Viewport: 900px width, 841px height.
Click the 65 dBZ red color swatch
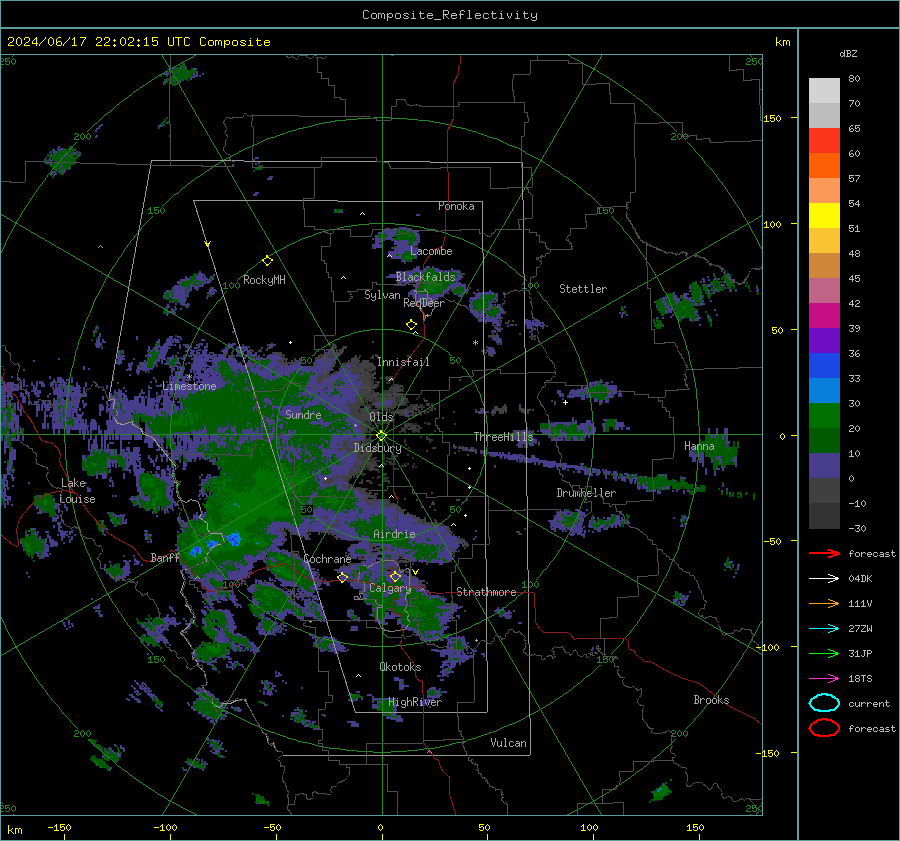[x=824, y=141]
